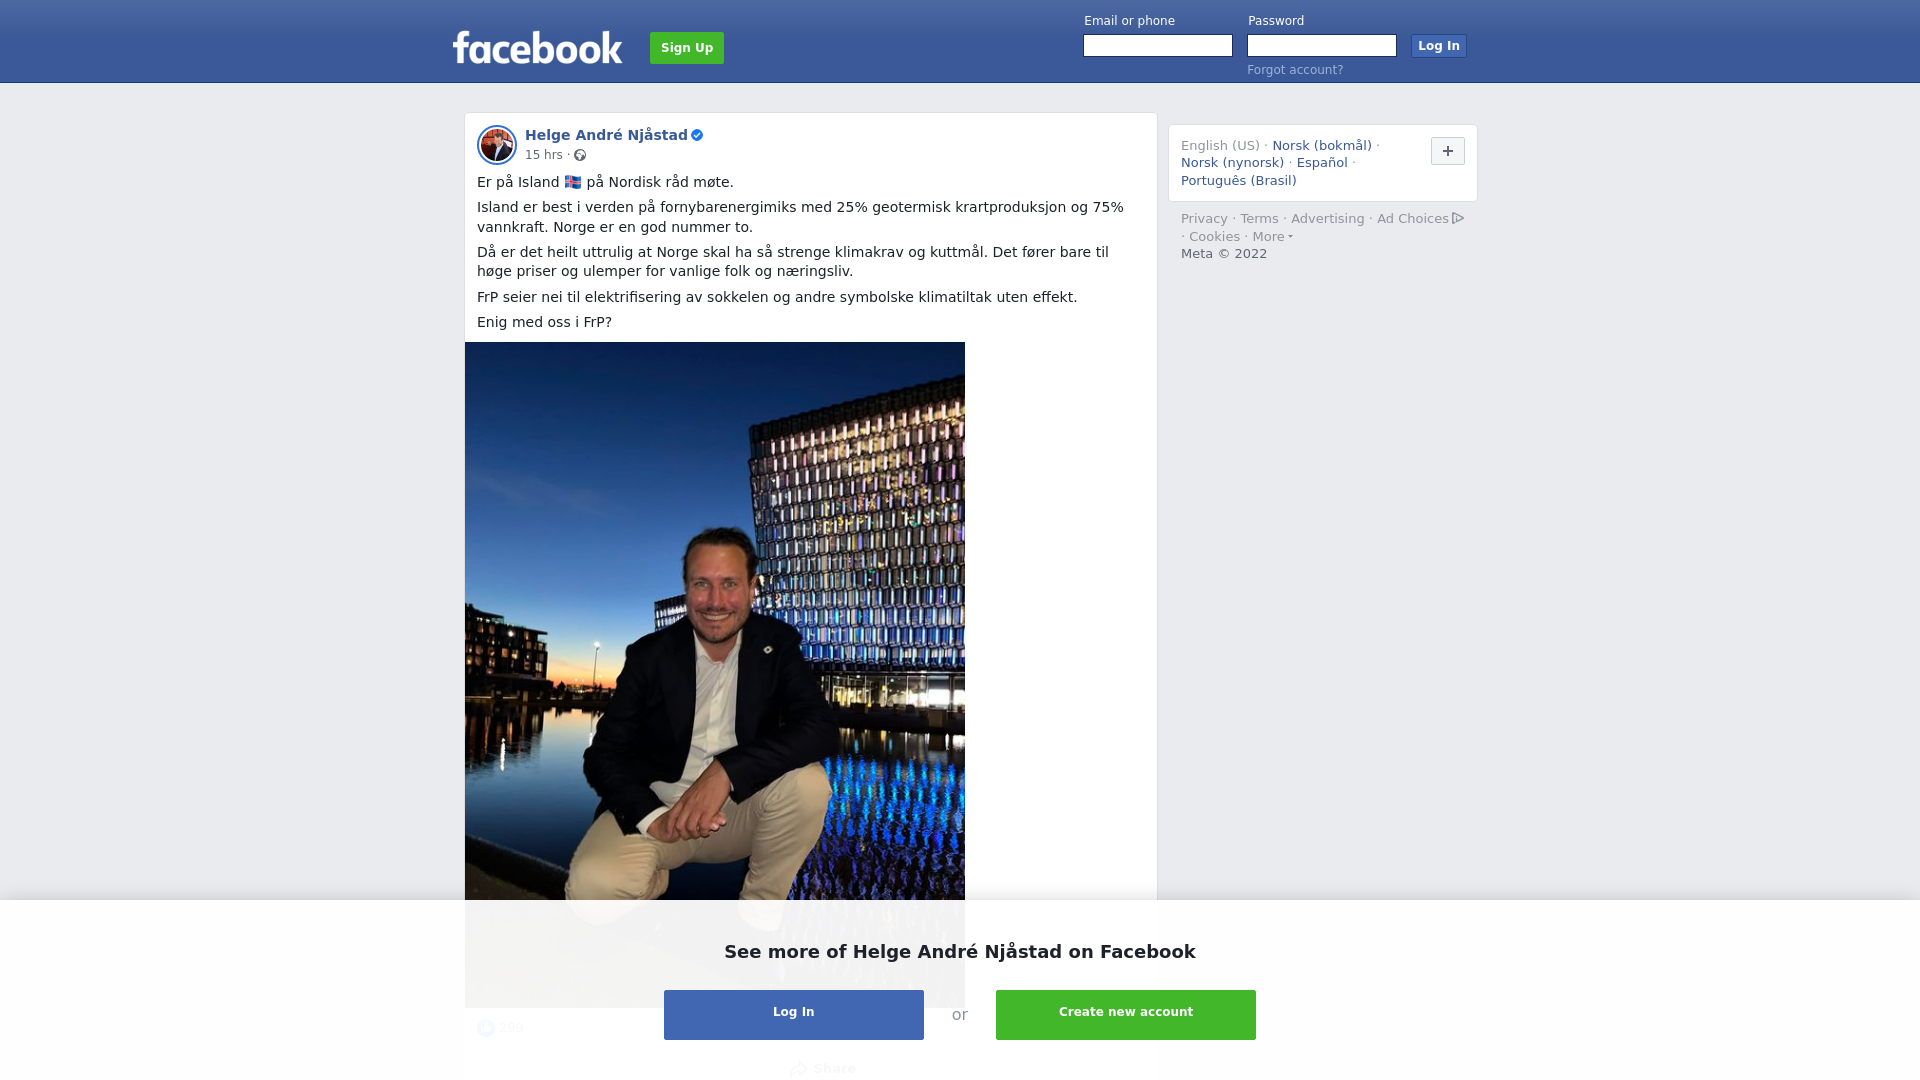This screenshot has height=1080, width=1920.
Task: Click the Iceland flag emoji in post
Action: pos(573,182)
